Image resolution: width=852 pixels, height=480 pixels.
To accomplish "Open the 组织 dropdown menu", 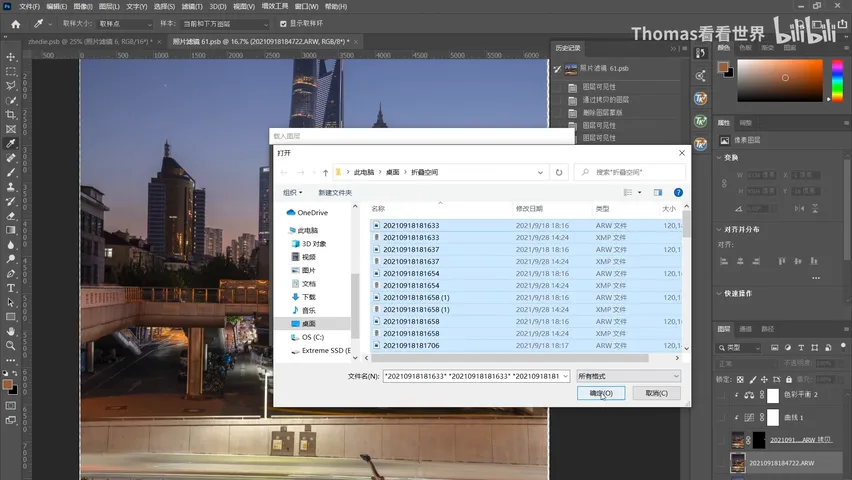I will 292,192.
